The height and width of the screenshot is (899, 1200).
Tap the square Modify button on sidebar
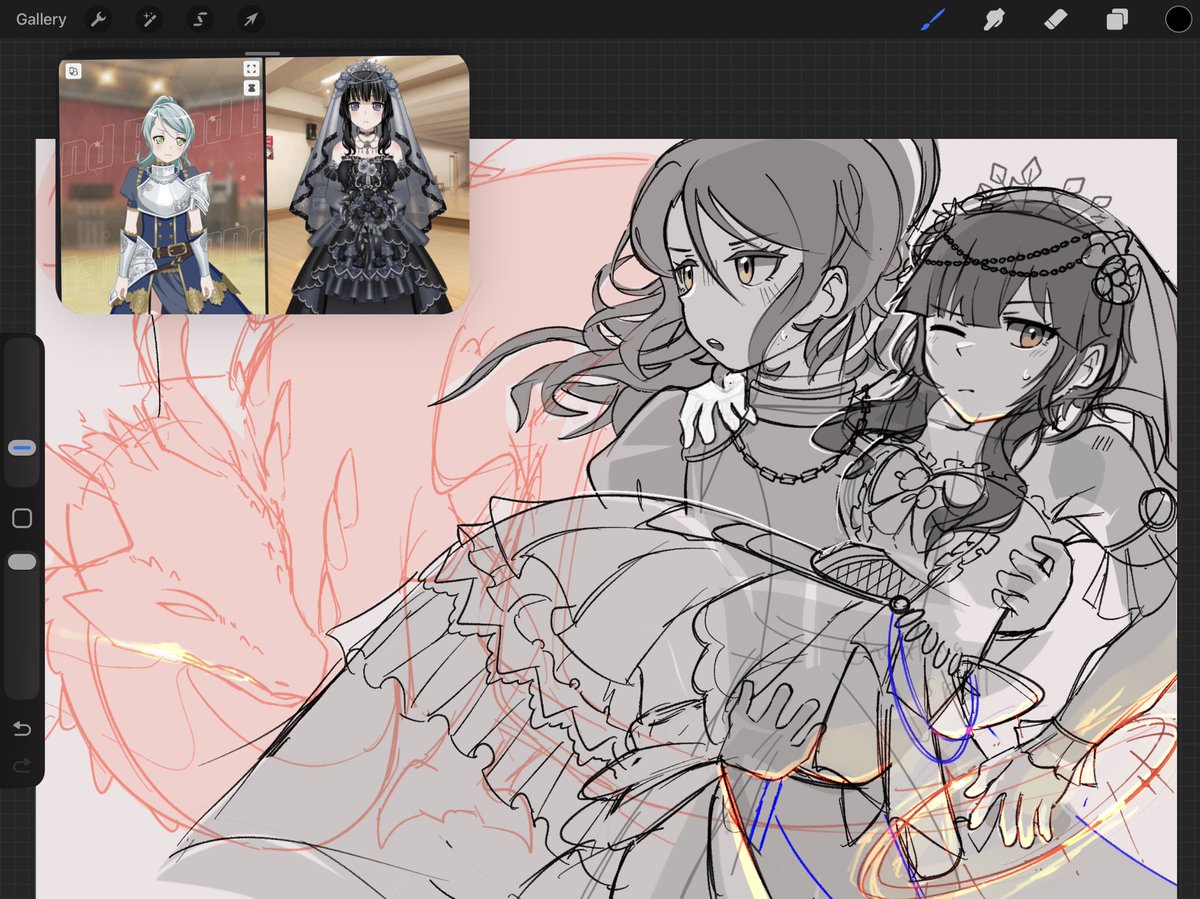pos(22,518)
